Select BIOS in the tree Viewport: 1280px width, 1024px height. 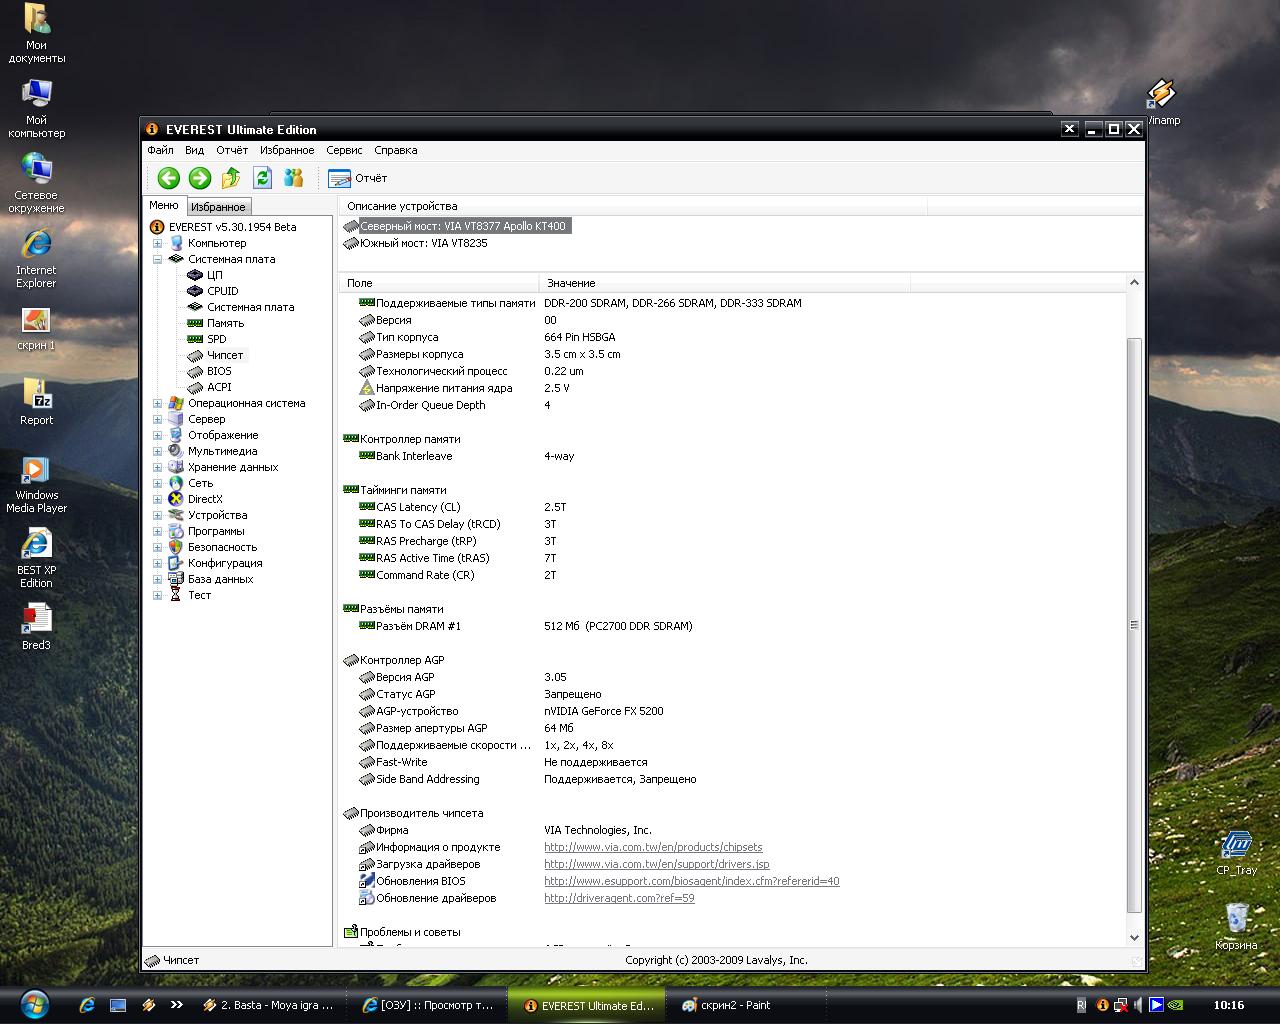219,371
